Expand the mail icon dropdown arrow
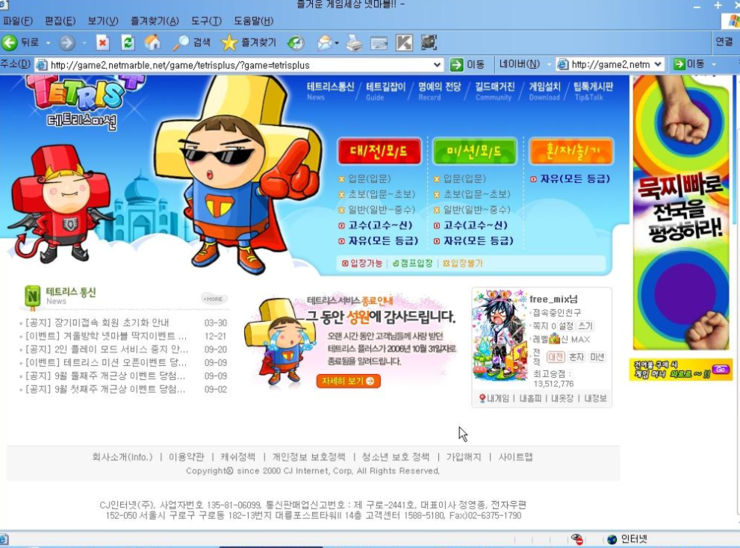This screenshot has height=548, width=740. [336, 43]
